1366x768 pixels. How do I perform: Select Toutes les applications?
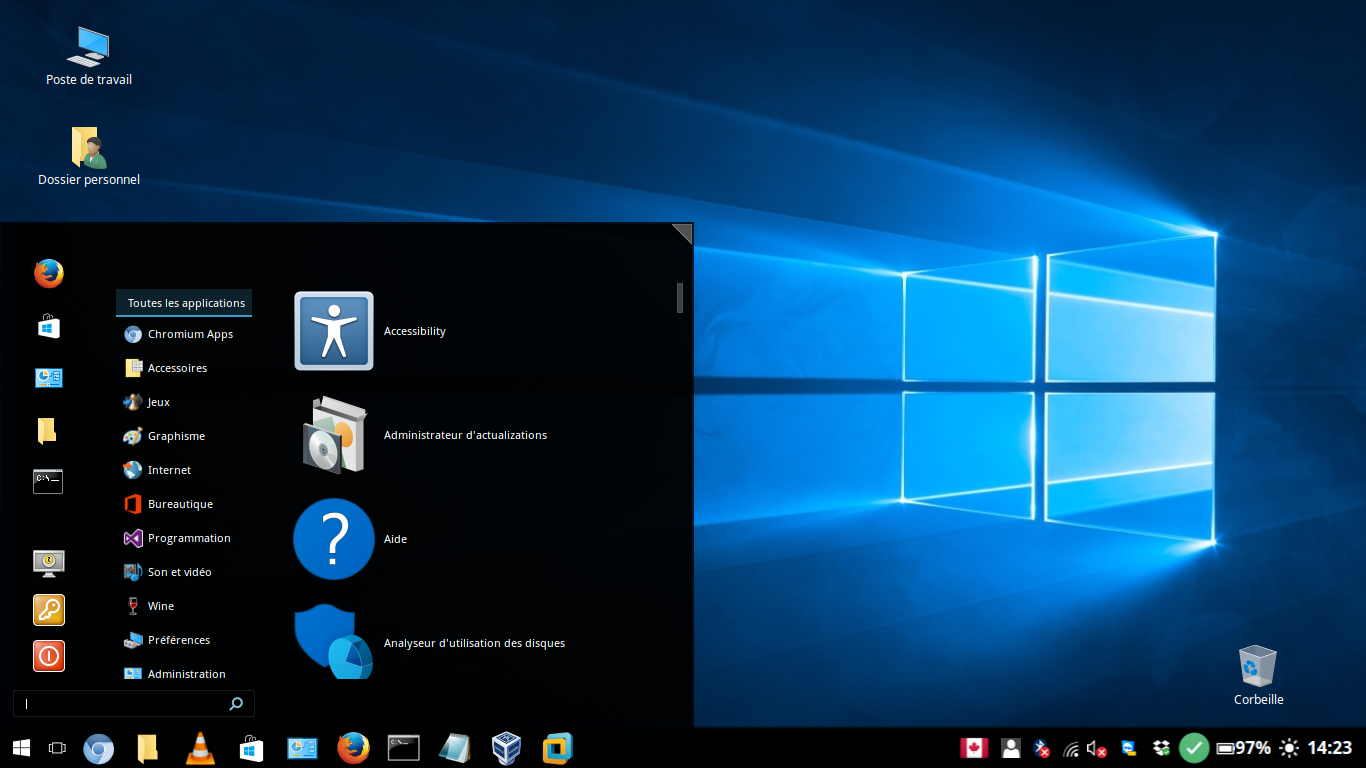click(184, 303)
